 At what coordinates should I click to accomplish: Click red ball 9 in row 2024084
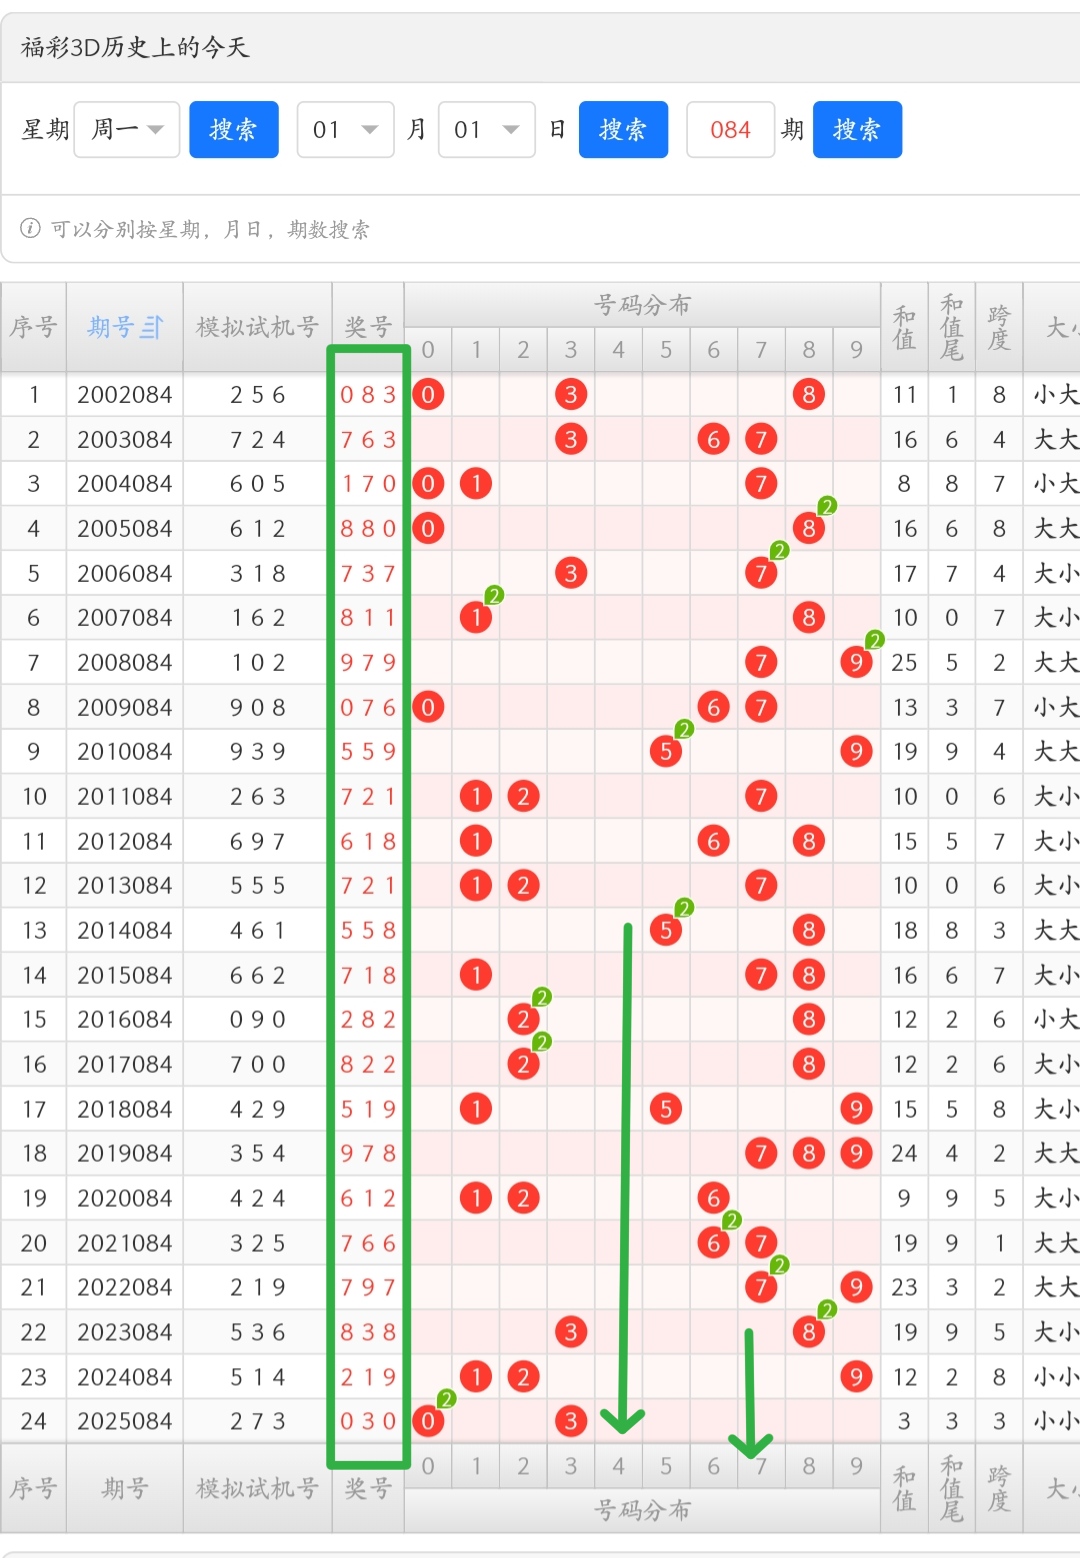pos(856,1377)
